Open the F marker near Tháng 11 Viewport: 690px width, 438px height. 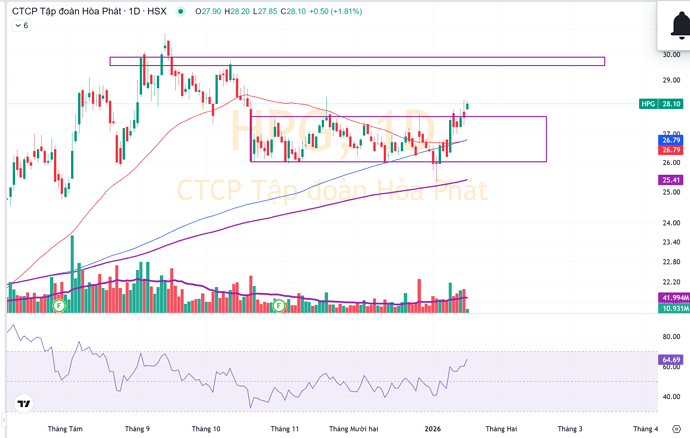[x=279, y=305]
